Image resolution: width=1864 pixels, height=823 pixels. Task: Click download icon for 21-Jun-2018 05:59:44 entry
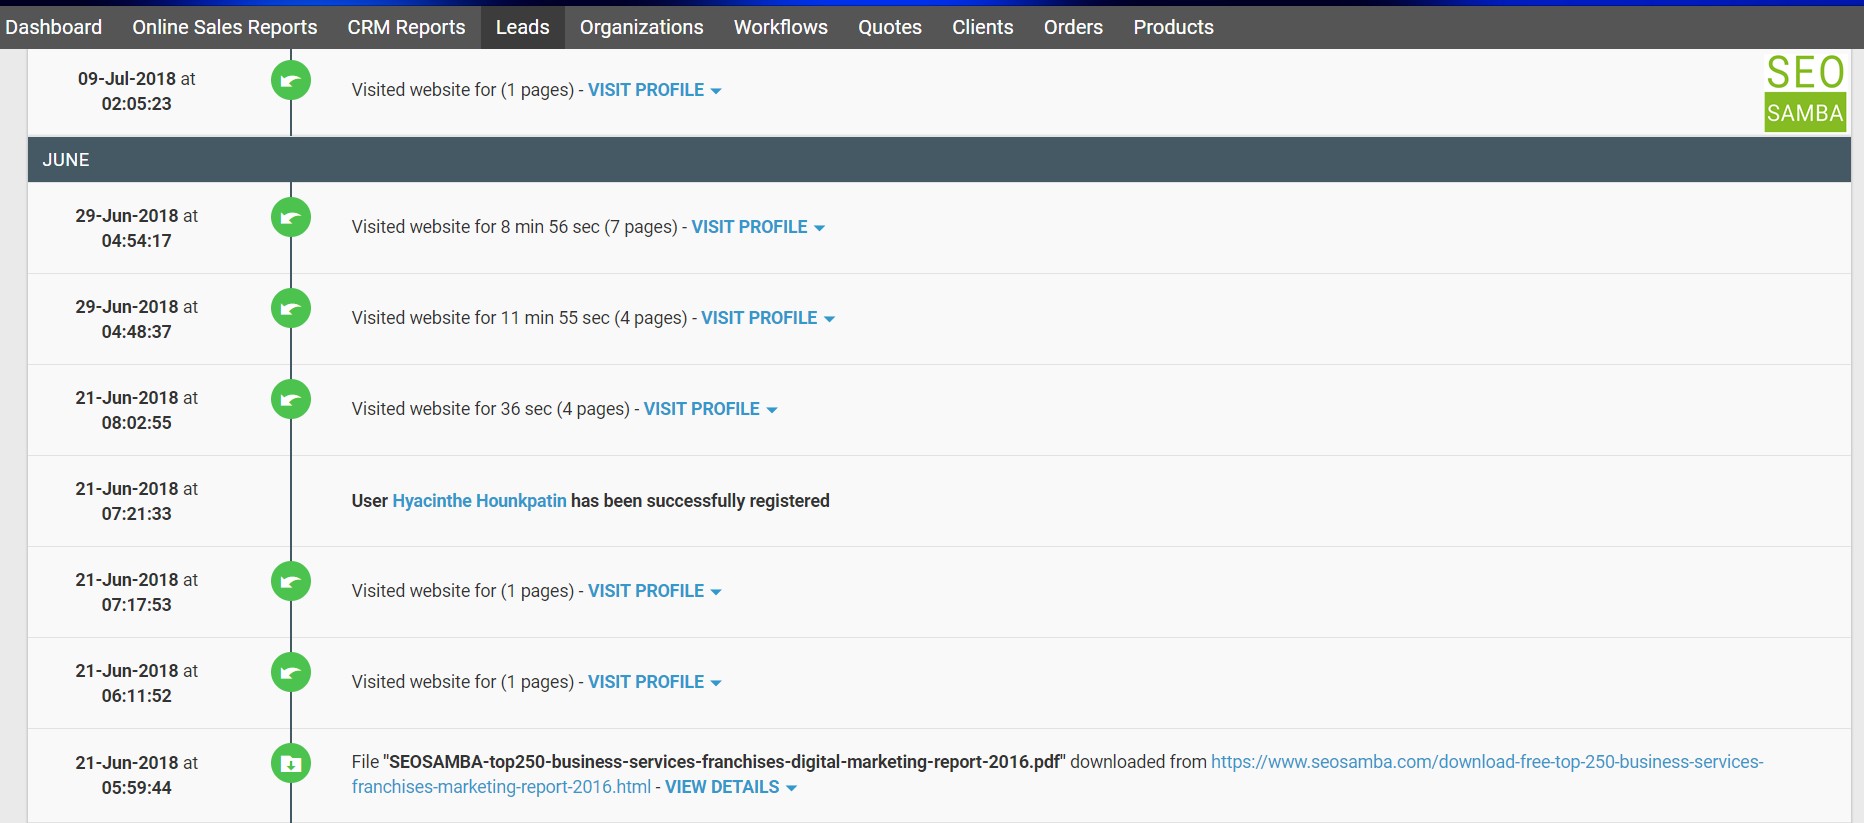pyautogui.click(x=291, y=763)
